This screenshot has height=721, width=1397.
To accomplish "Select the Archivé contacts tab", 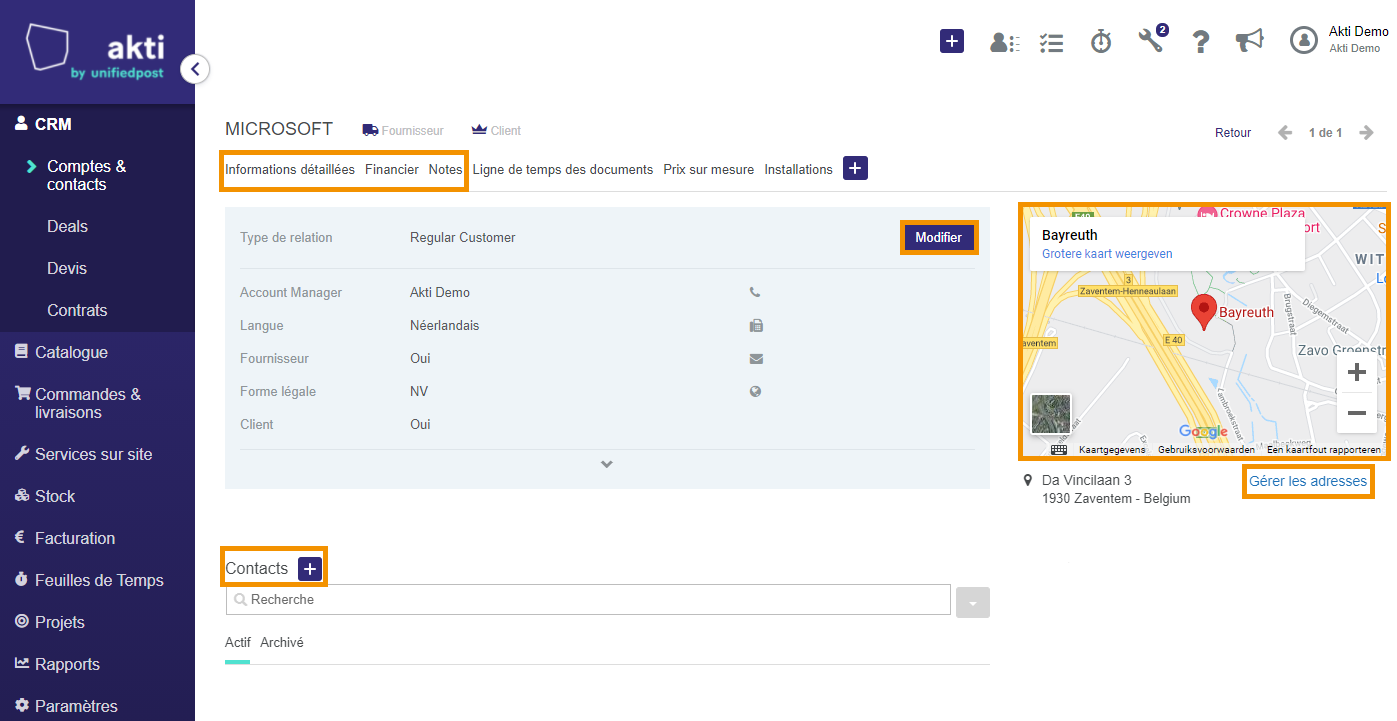I will [282, 642].
